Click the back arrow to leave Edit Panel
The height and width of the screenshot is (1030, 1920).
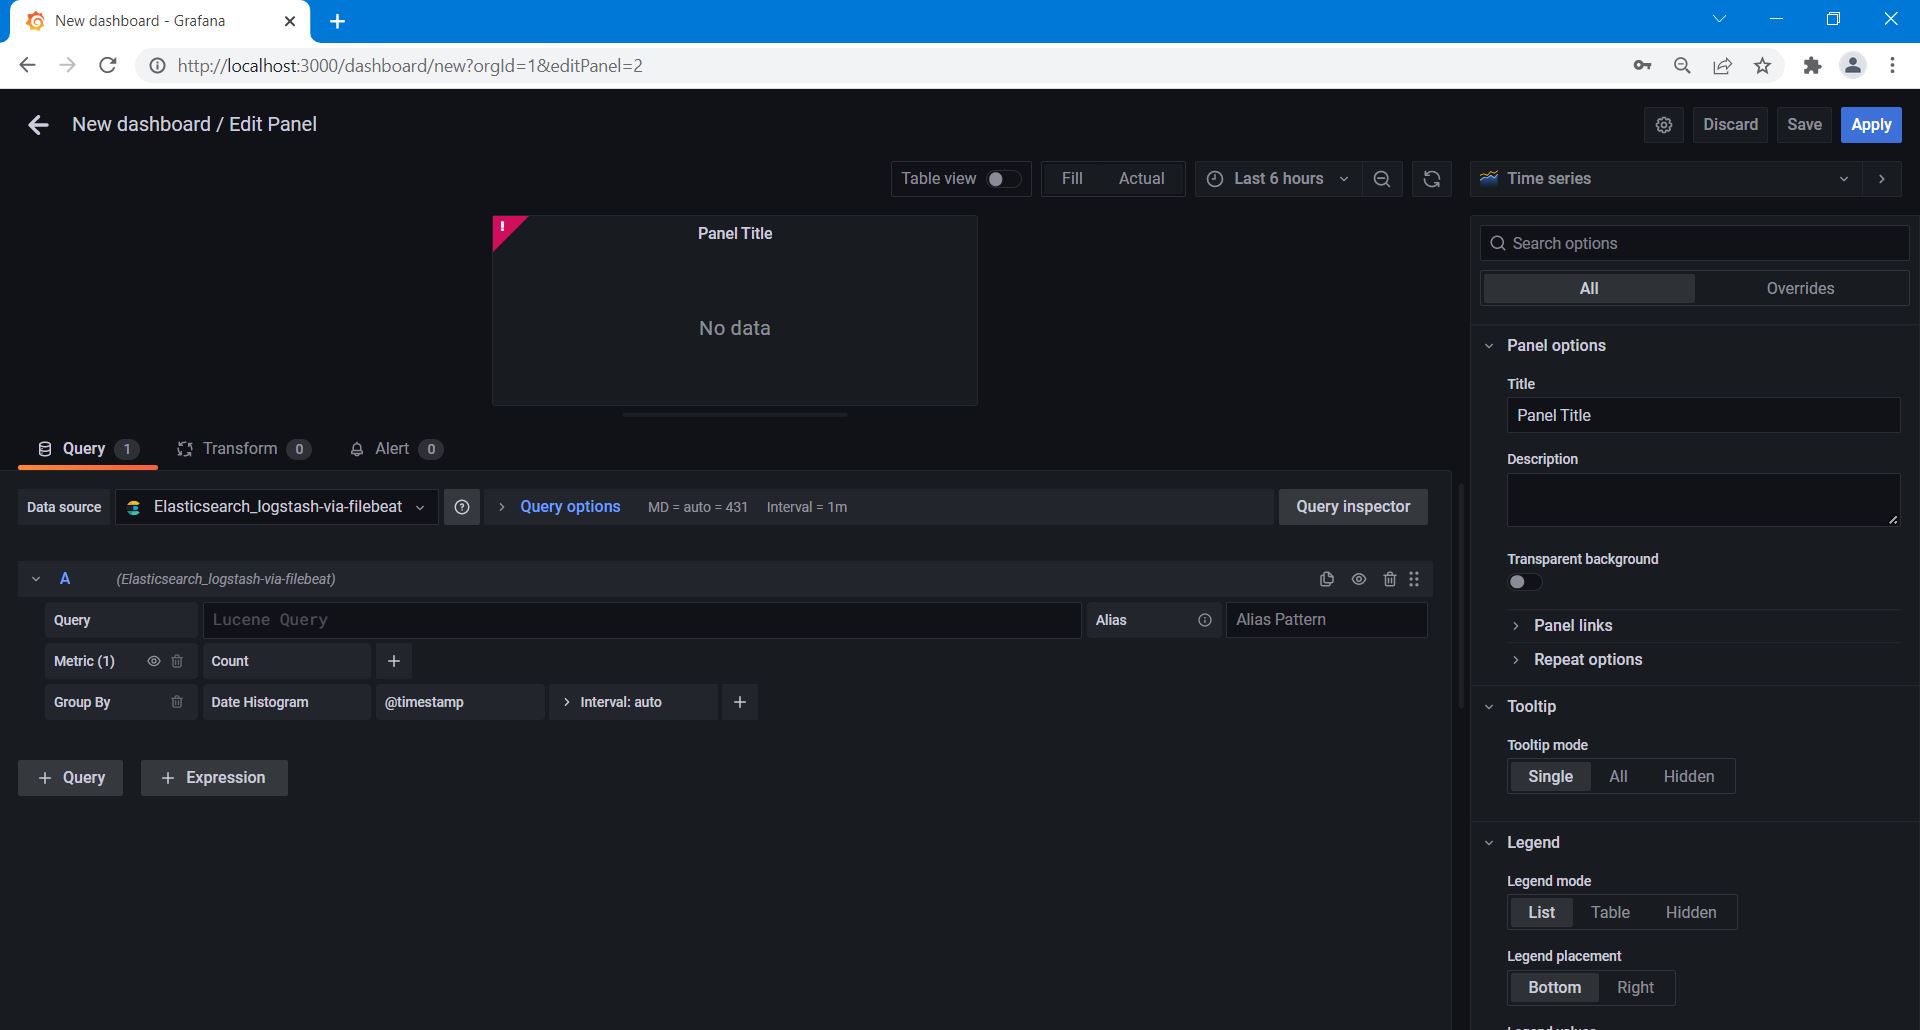(38, 125)
